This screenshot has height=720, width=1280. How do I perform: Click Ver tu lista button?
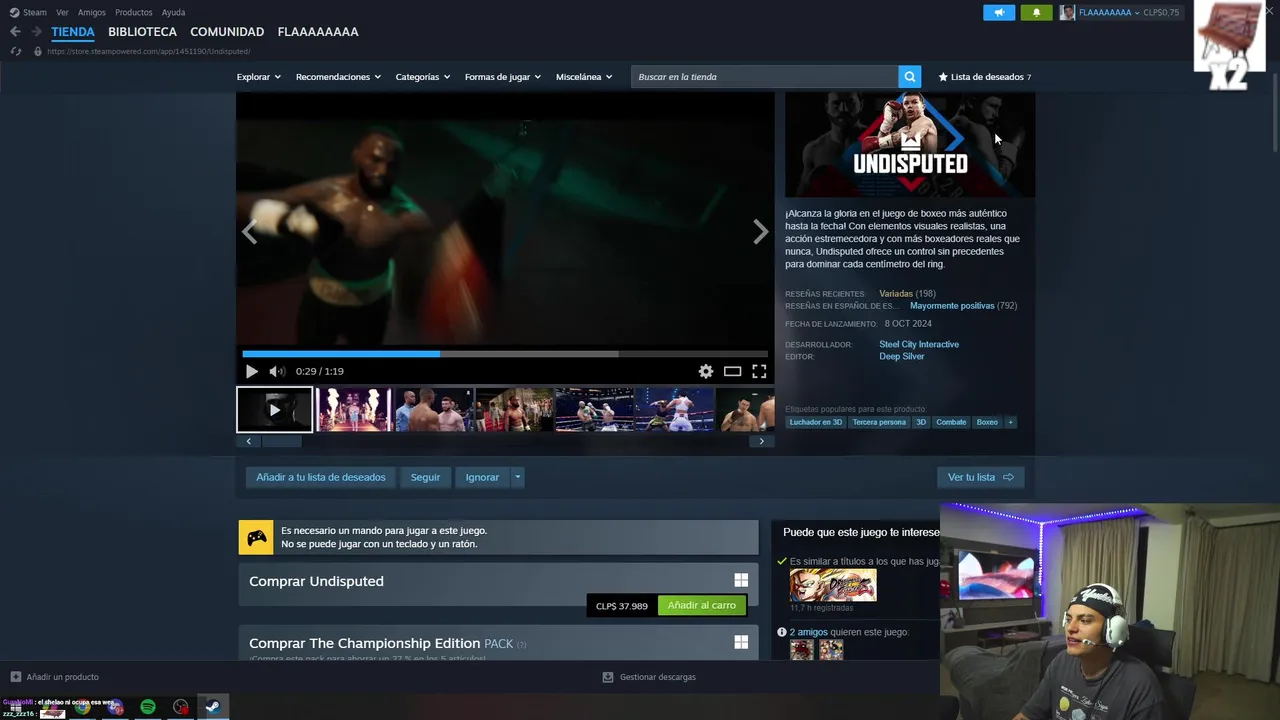tap(980, 477)
